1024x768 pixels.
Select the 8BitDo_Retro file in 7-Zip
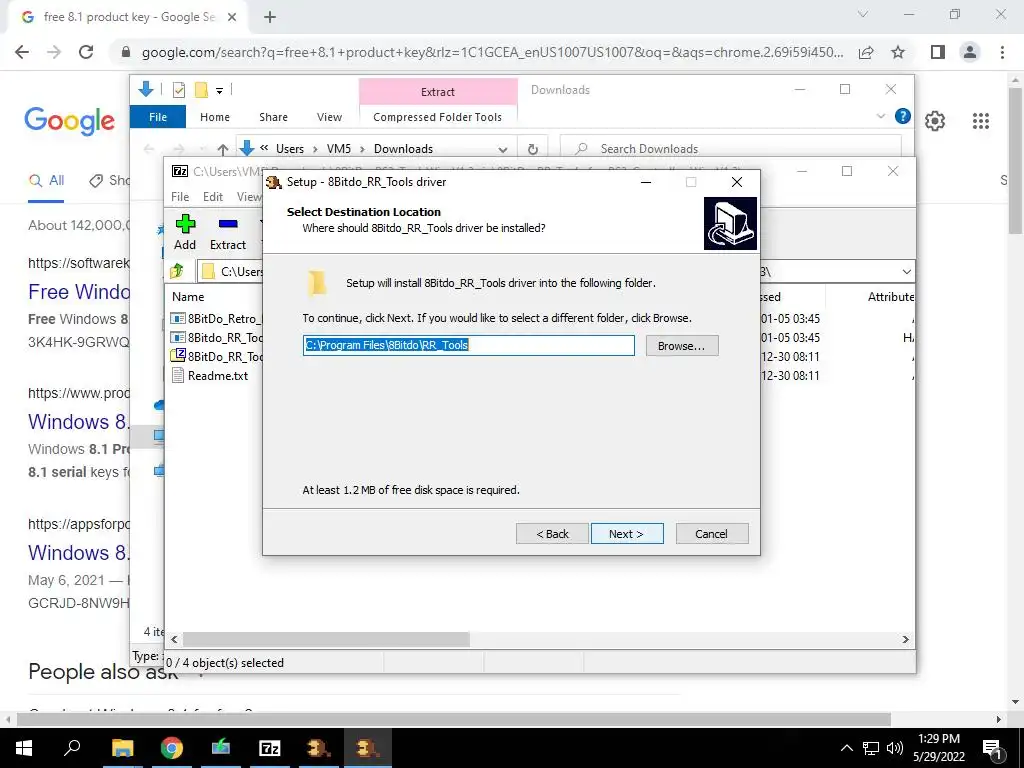click(216, 319)
